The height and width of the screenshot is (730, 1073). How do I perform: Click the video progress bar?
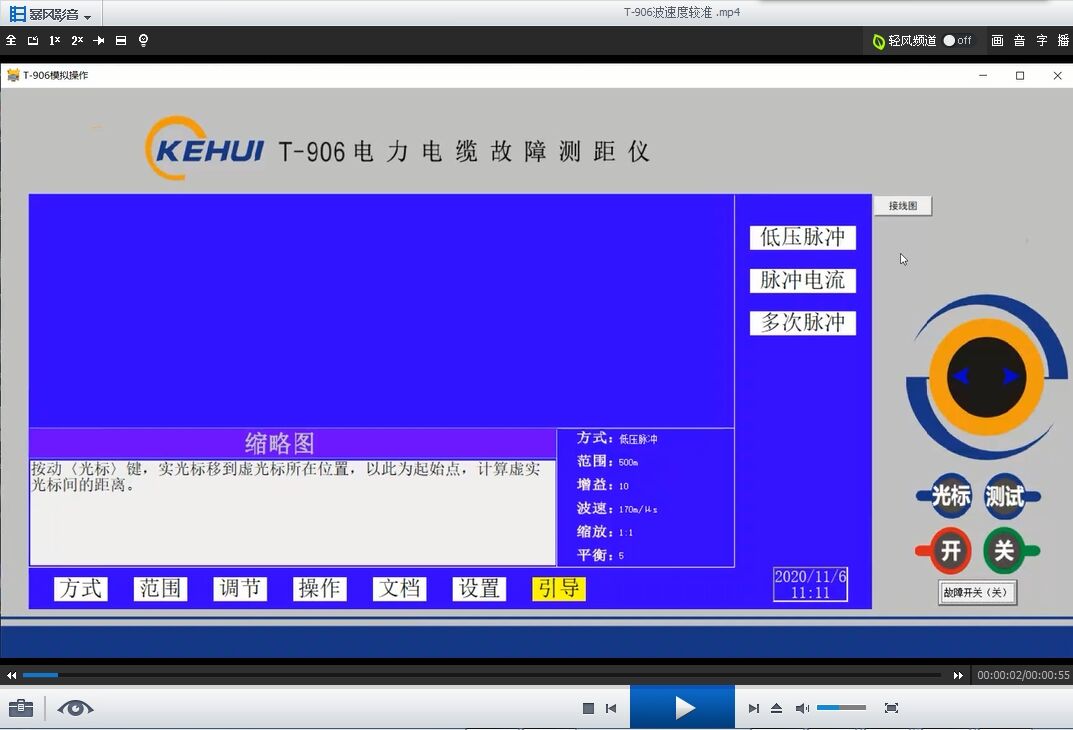(x=480, y=675)
